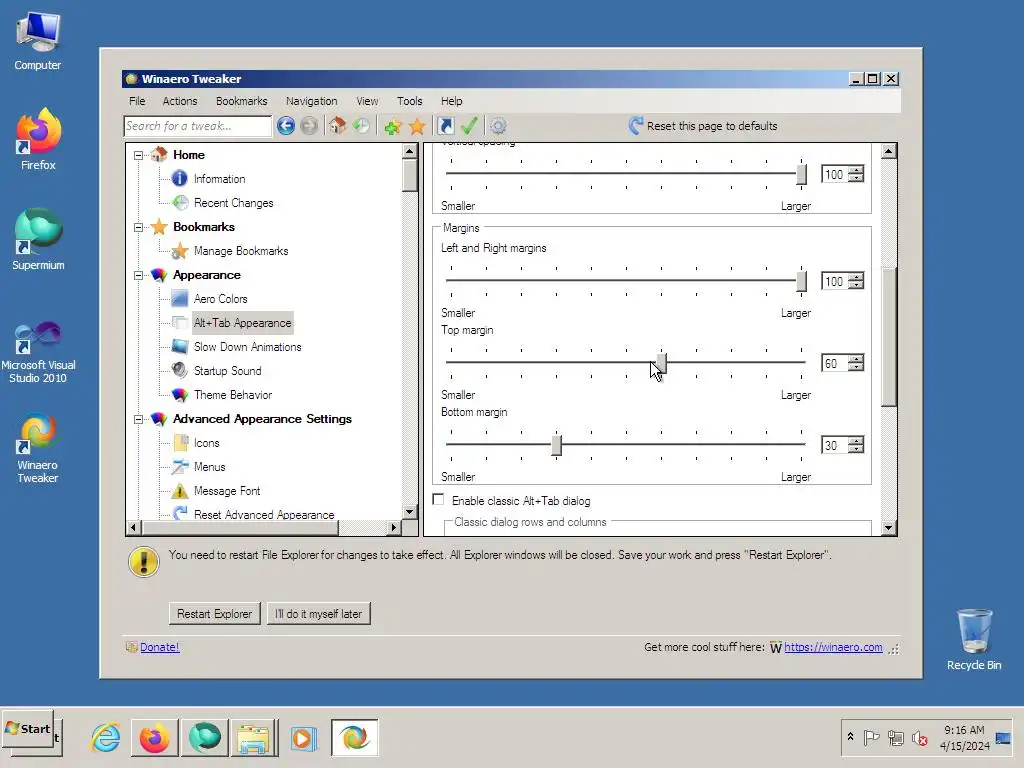This screenshot has width=1024, height=768.
Task: Open the Actions menu
Action: (180, 101)
